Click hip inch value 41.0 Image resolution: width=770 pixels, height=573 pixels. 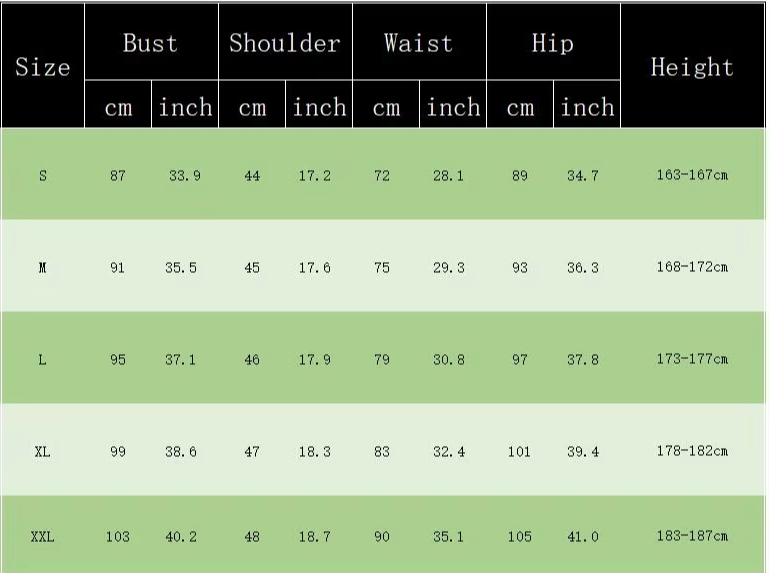coord(583,537)
